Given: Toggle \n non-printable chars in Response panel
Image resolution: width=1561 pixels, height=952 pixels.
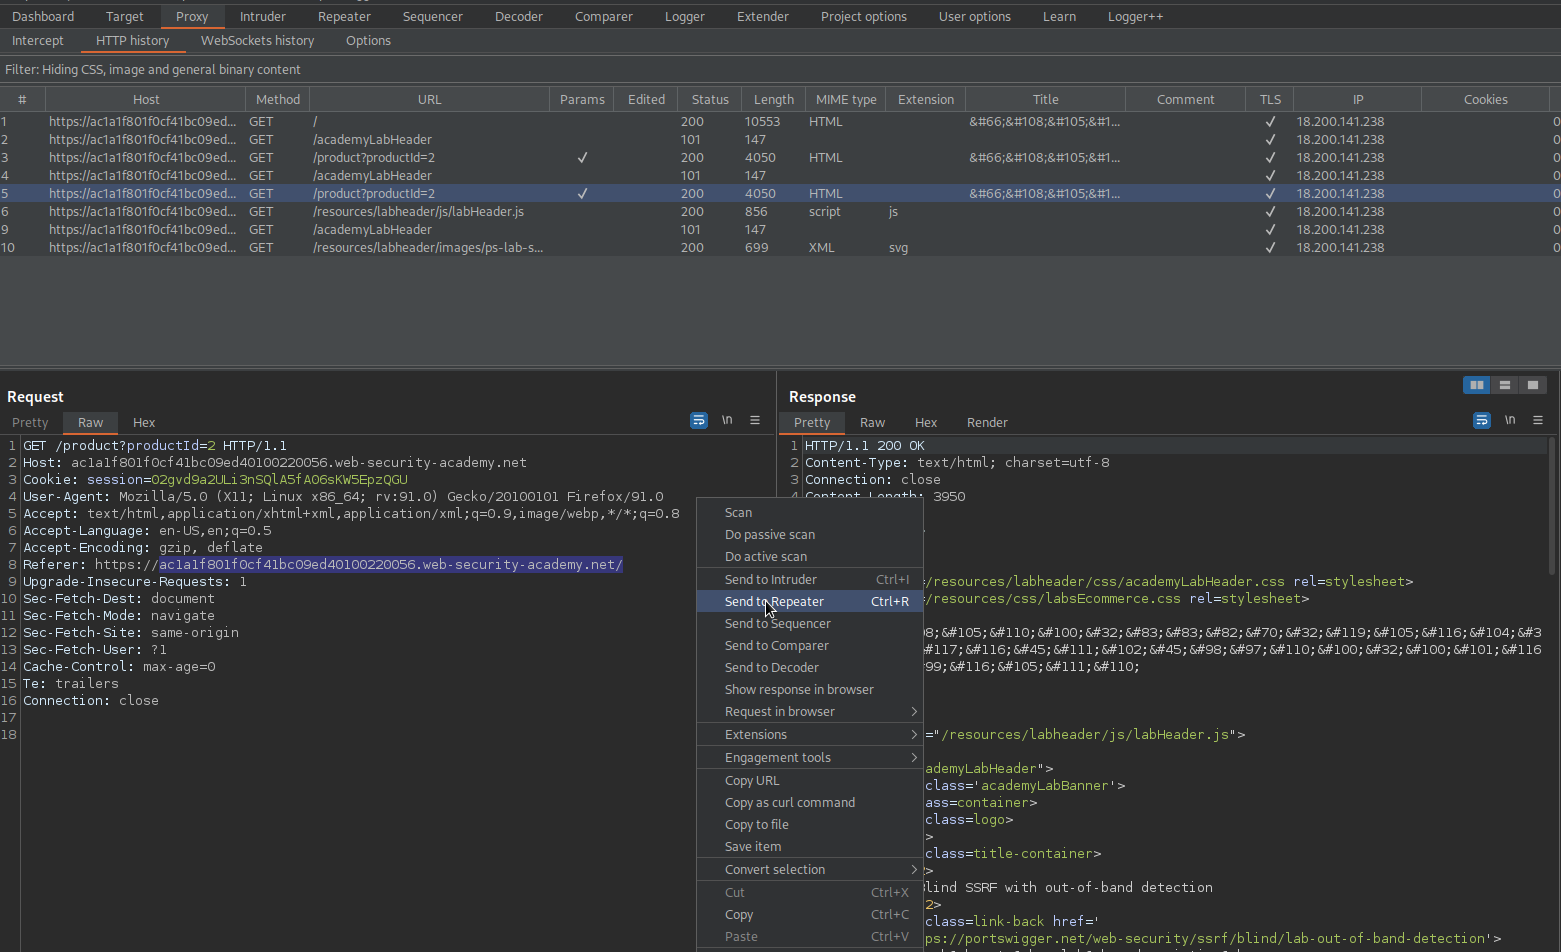Looking at the screenshot, I should [x=1510, y=420].
